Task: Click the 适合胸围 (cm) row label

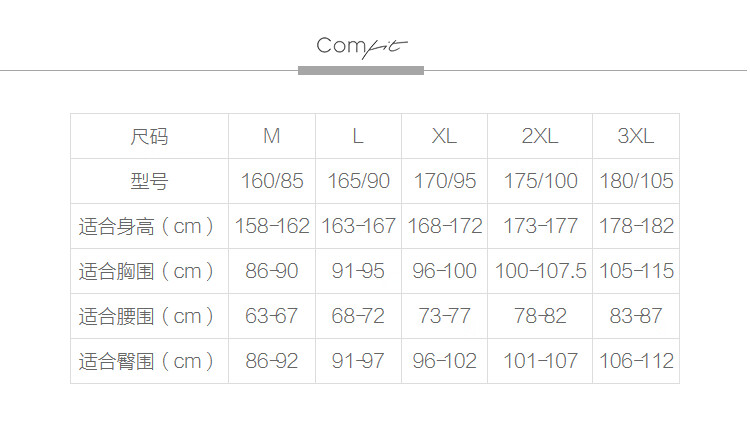Action: [149, 271]
